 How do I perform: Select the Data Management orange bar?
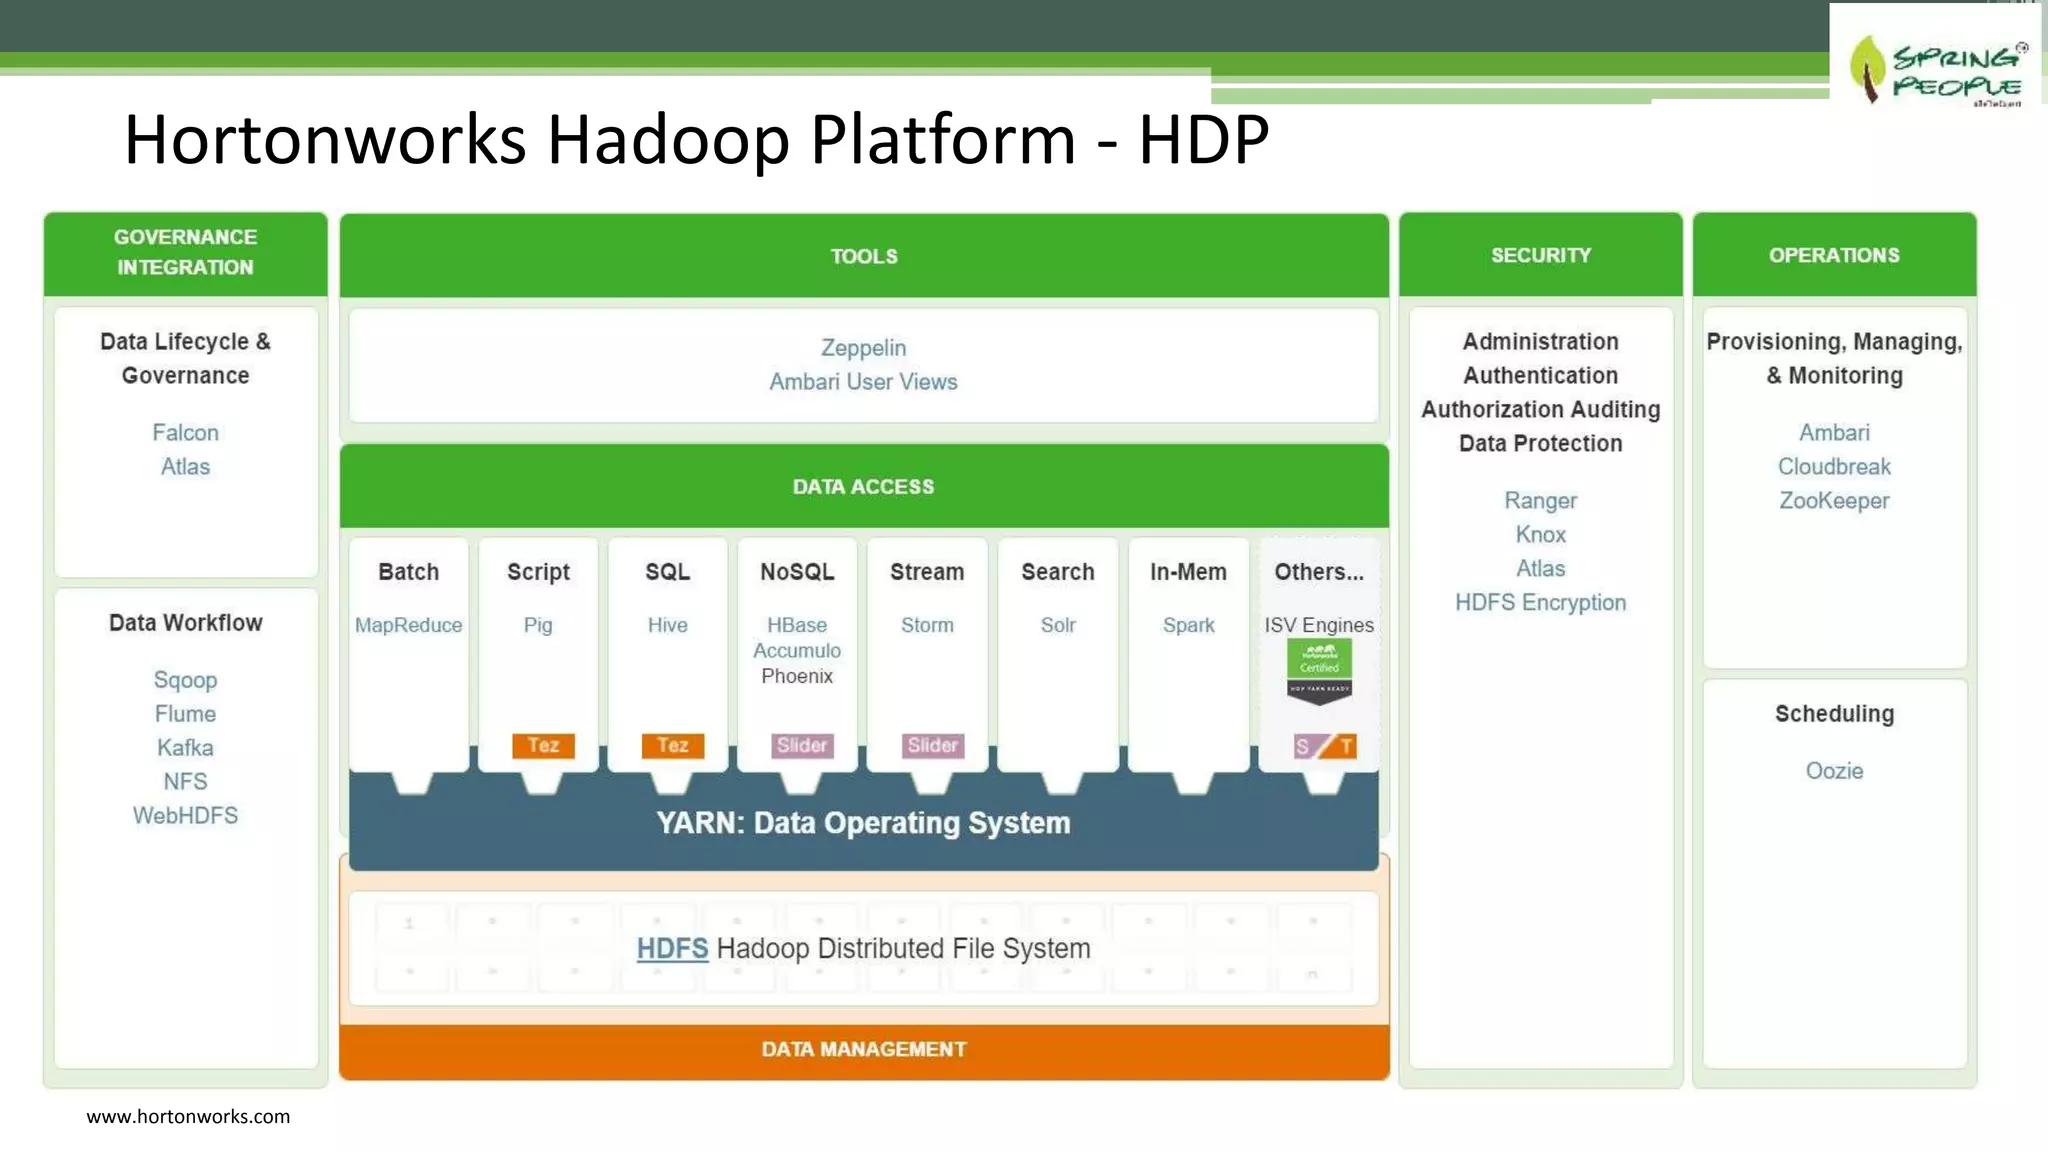click(864, 1050)
